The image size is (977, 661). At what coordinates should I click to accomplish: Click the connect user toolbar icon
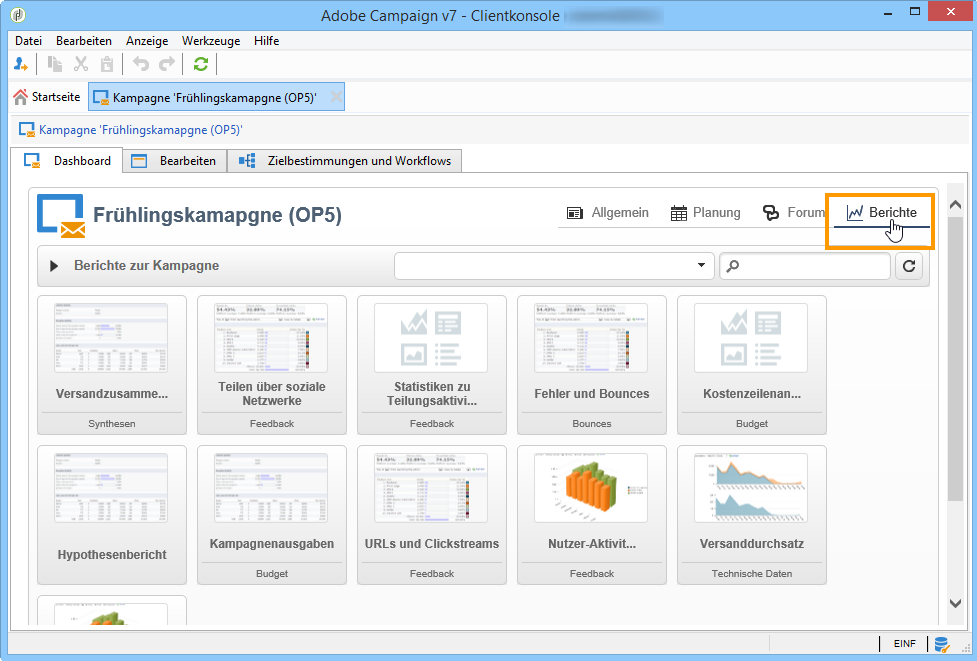21,64
